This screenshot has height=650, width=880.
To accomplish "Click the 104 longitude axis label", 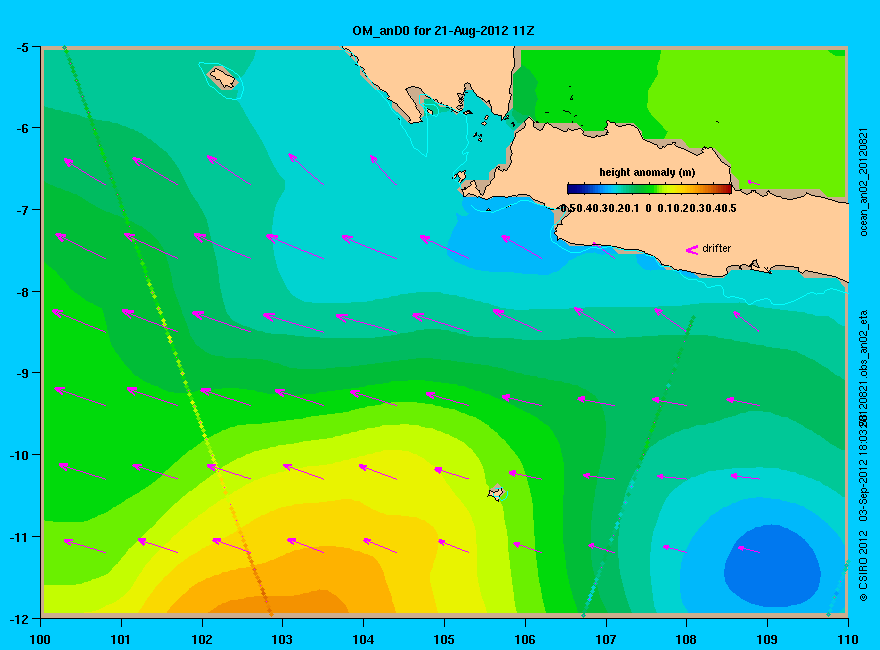I will pyautogui.click(x=363, y=639).
